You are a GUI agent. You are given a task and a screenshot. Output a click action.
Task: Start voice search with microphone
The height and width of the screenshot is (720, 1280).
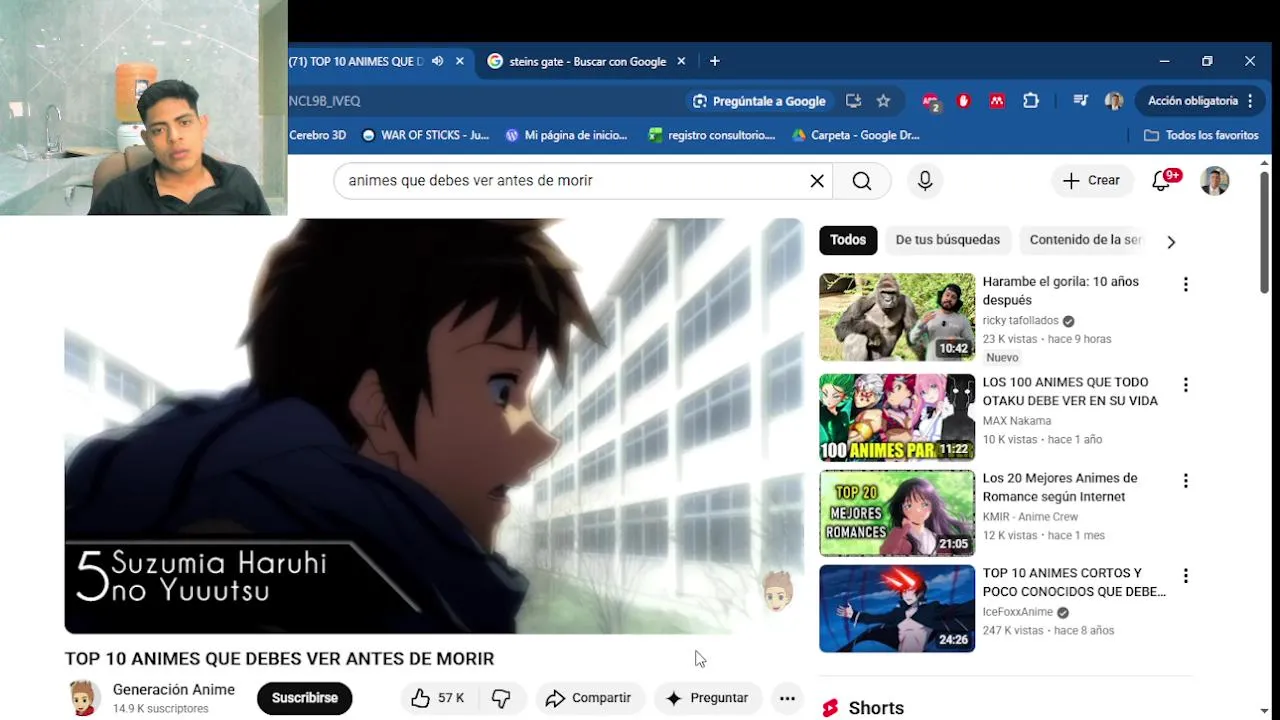[925, 181]
